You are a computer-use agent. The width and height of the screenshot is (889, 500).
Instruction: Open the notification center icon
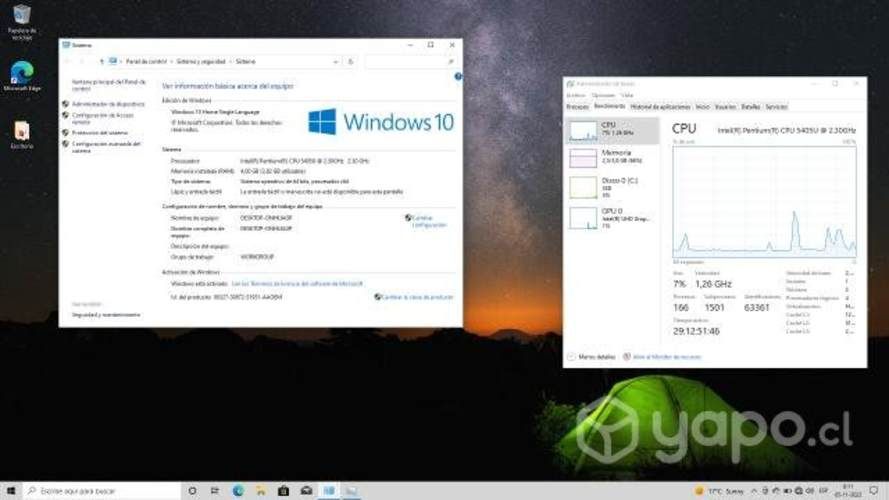coord(875,491)
